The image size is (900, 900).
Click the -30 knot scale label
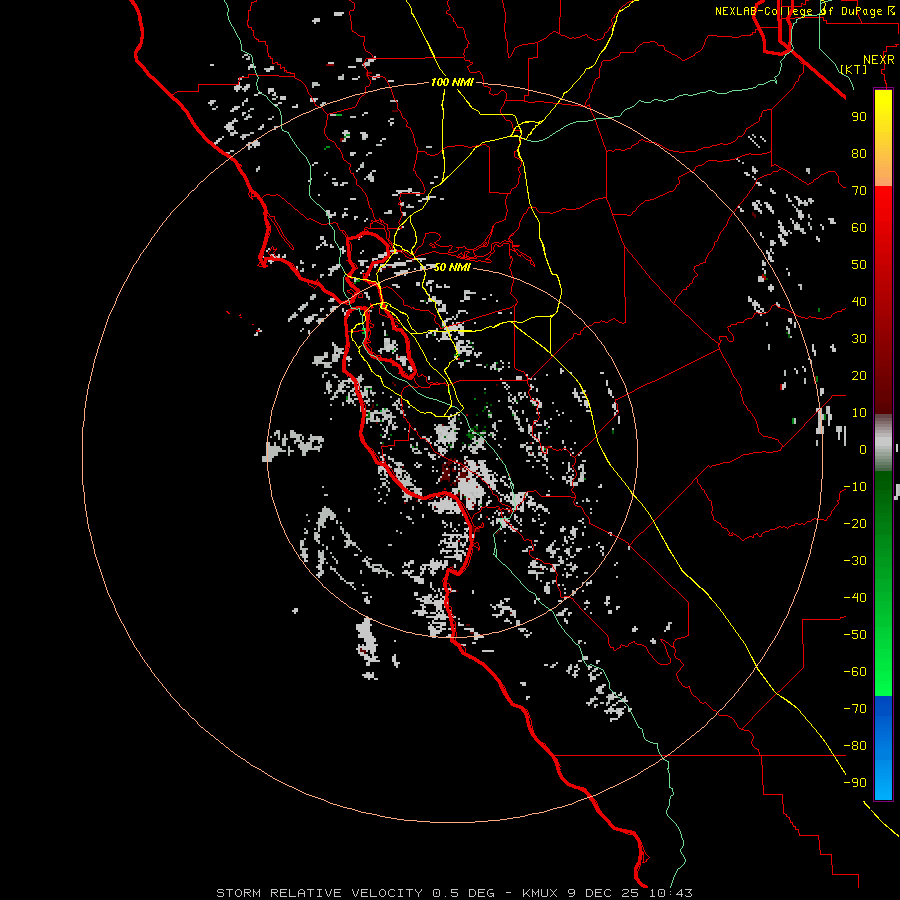pos(855,561)
